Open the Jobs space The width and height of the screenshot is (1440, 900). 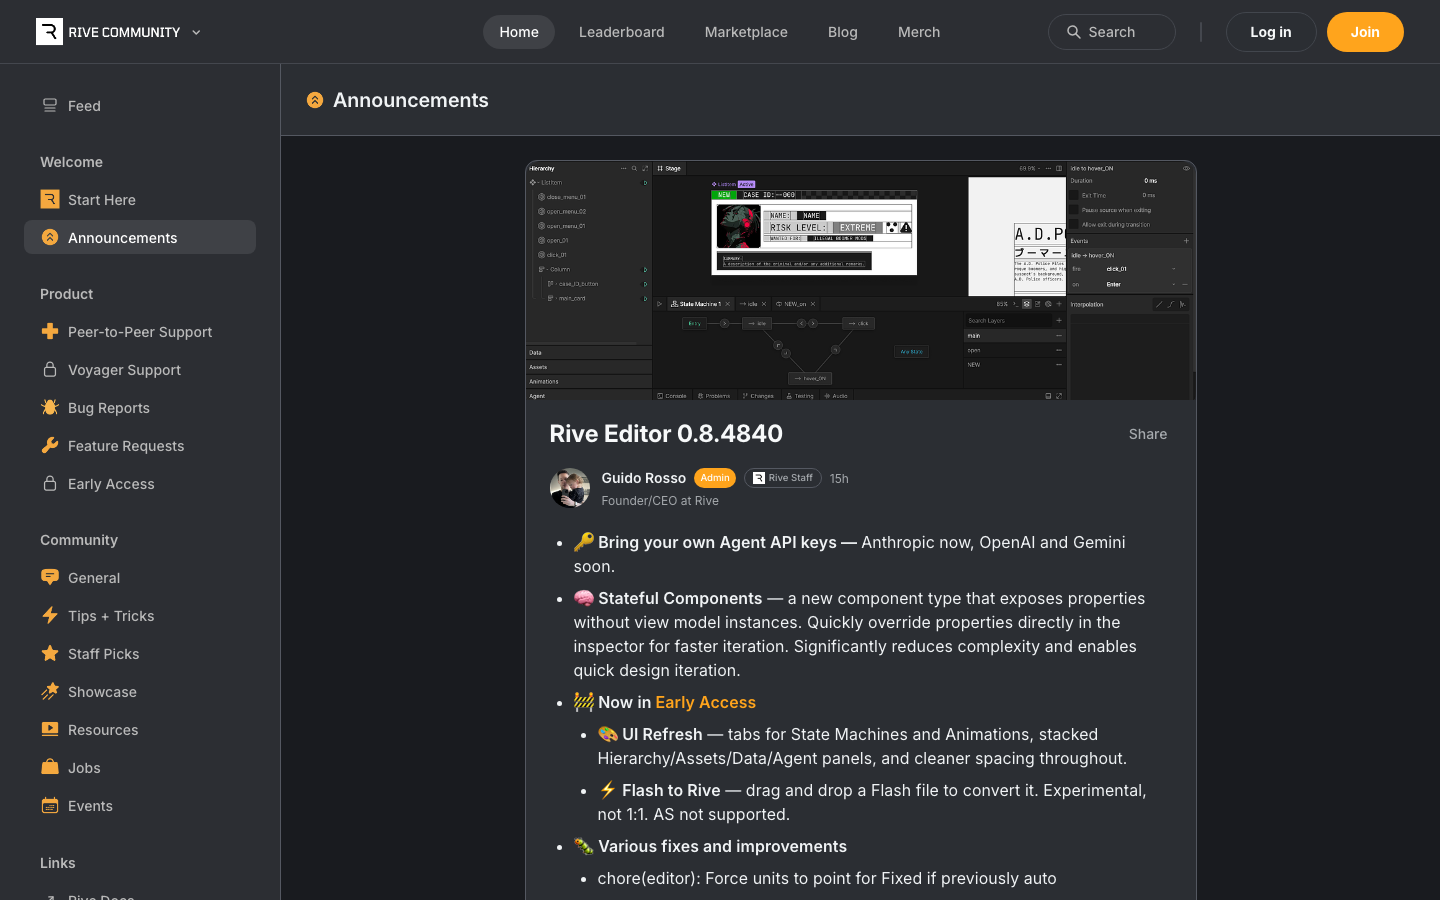140,767
